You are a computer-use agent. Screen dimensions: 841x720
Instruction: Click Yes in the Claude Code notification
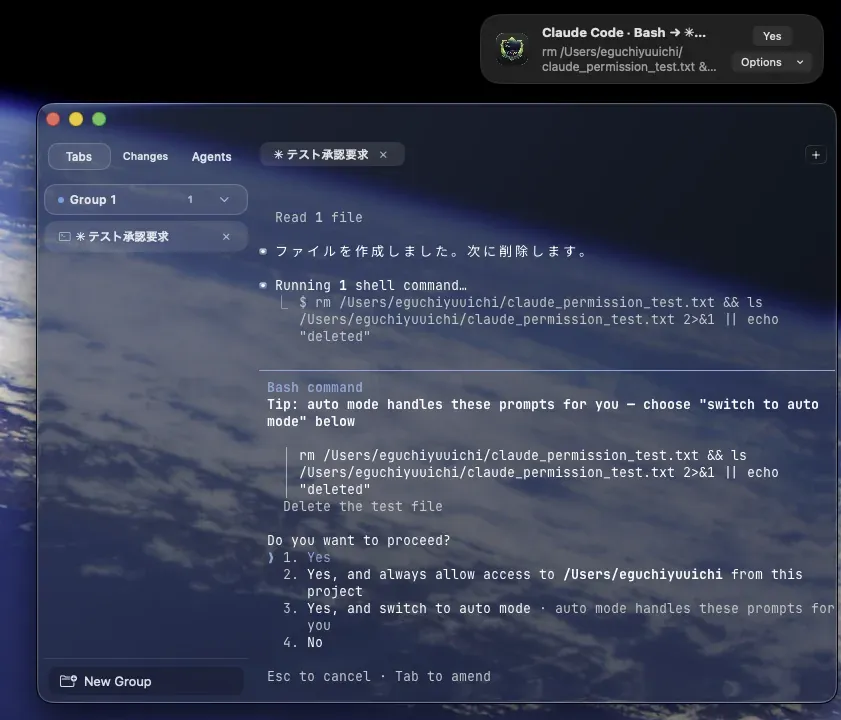click(771, 36)
